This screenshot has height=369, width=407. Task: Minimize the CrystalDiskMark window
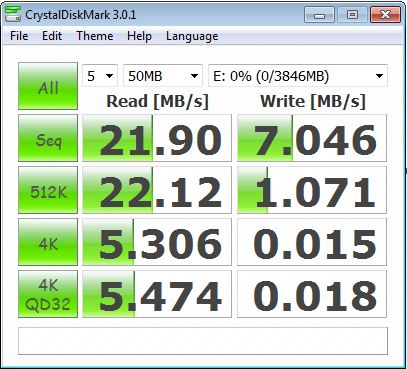[x=319, y=15]
